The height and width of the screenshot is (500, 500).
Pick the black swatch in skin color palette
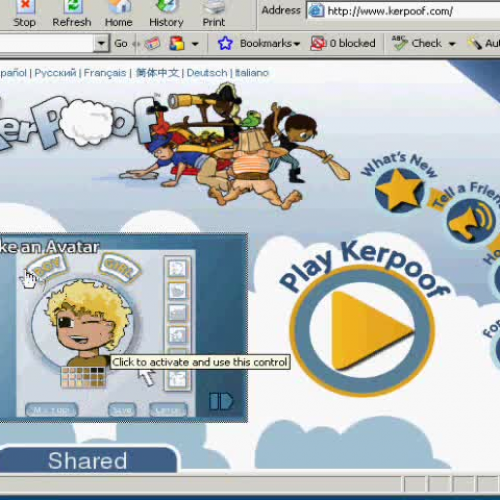pos(101,370)
